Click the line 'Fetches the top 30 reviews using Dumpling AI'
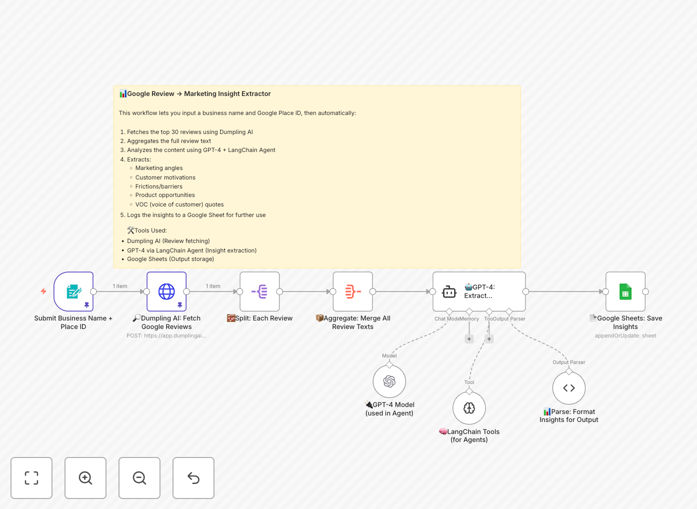This screenshot has width=697, height=509. point(190,132)
